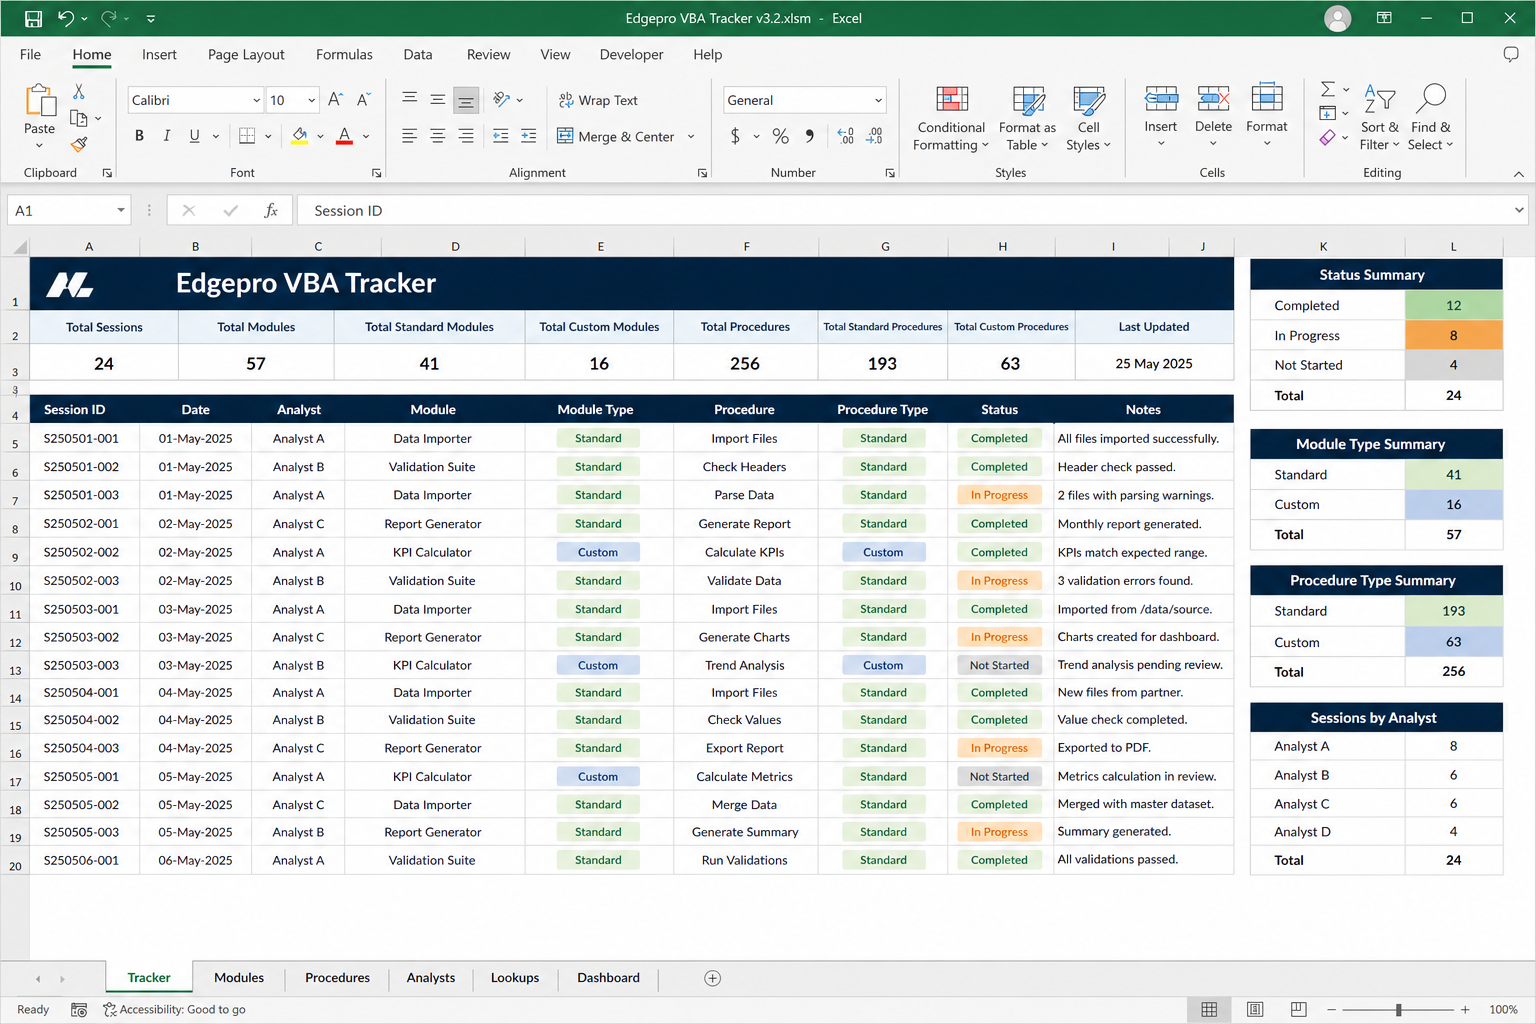Click the AutoSum sigma icon
This screenshot has height=1024, width=1536.
click(1328, 90)
